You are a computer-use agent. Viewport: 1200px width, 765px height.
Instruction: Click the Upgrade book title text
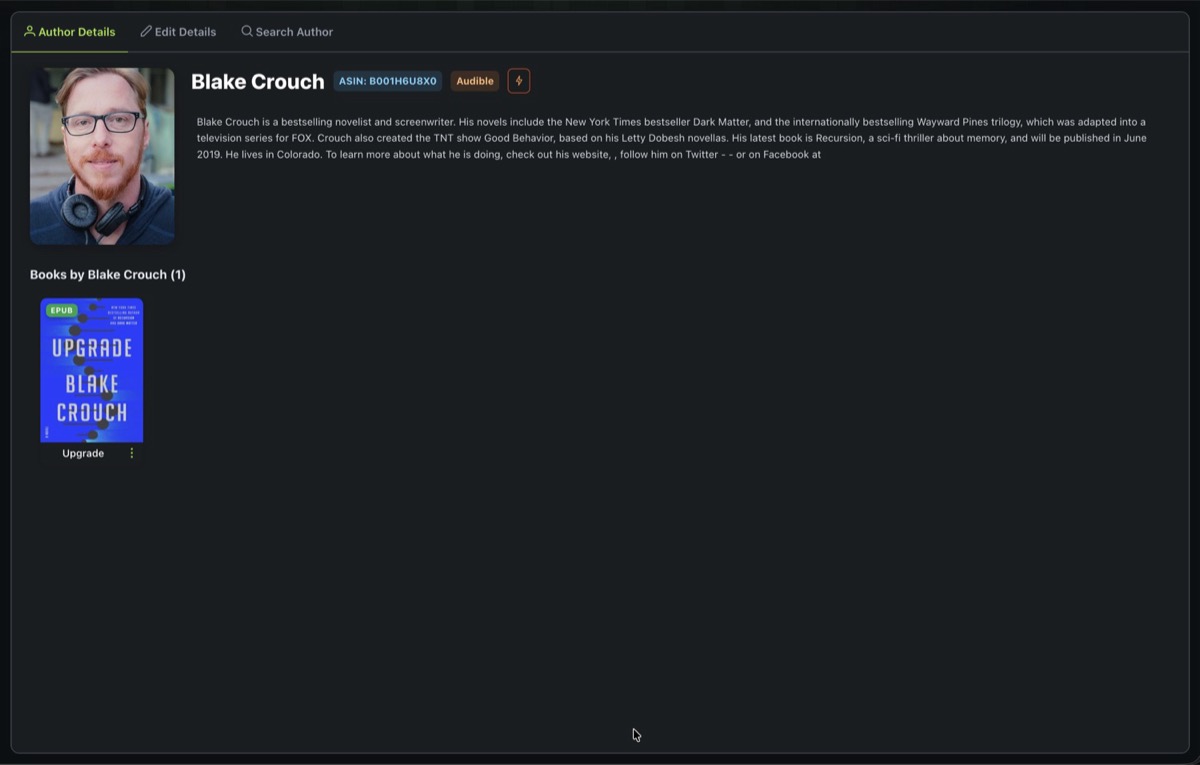(x=83, y=453)
